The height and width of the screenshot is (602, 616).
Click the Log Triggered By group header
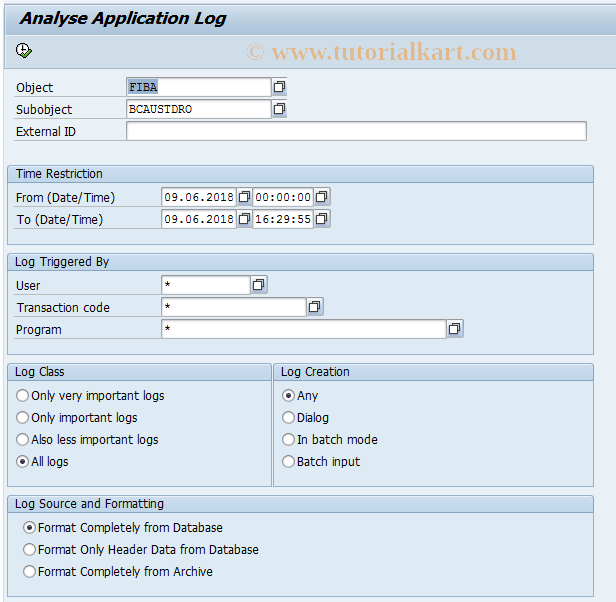(x=301, y=262)
